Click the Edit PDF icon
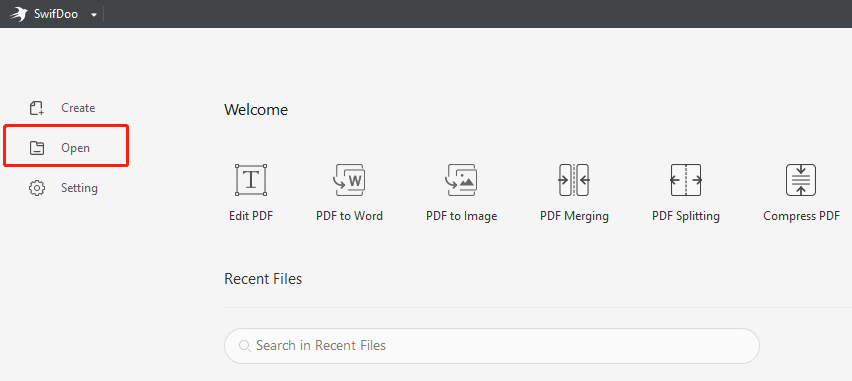 point(251,180)
